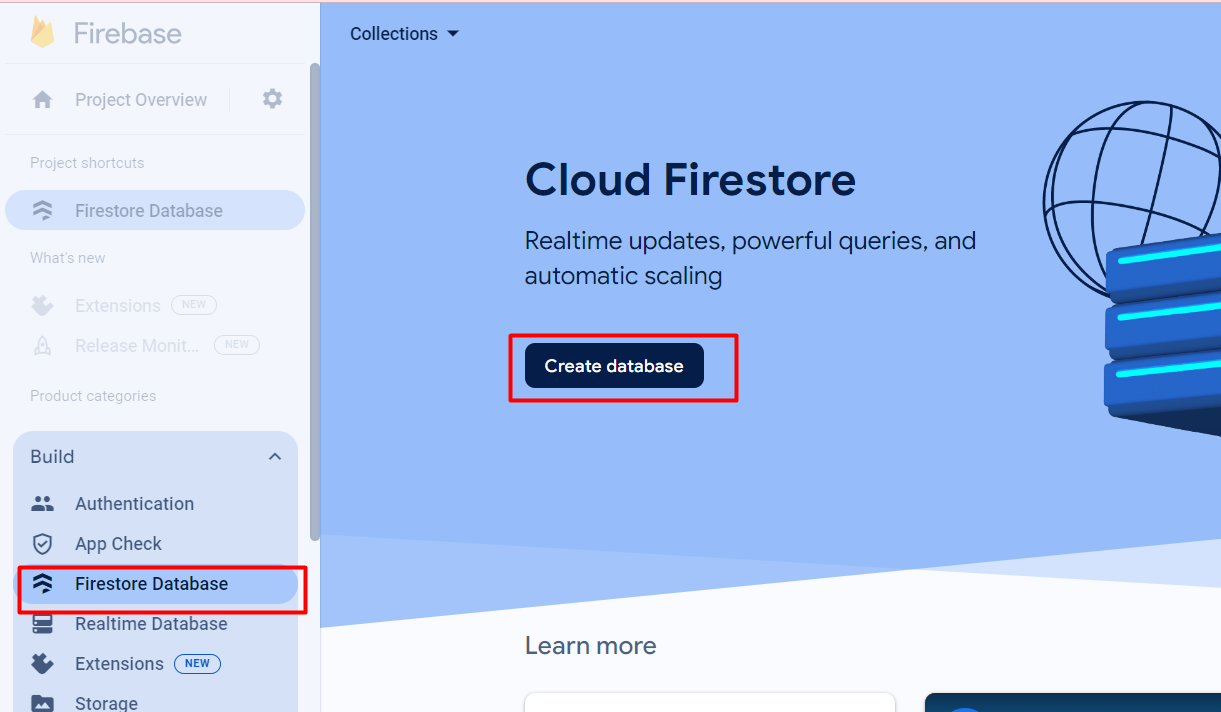Image resolution: width=1221 pixels, height=712 pixels.
Task: Open Project Overview home icon
Action: point(42,100)
